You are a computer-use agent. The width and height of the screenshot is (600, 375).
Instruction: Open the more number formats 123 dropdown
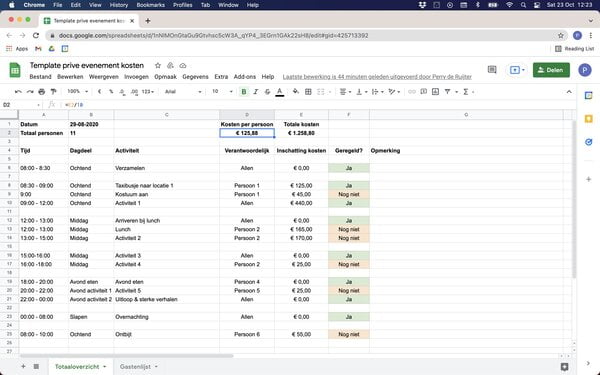(148, 92)
